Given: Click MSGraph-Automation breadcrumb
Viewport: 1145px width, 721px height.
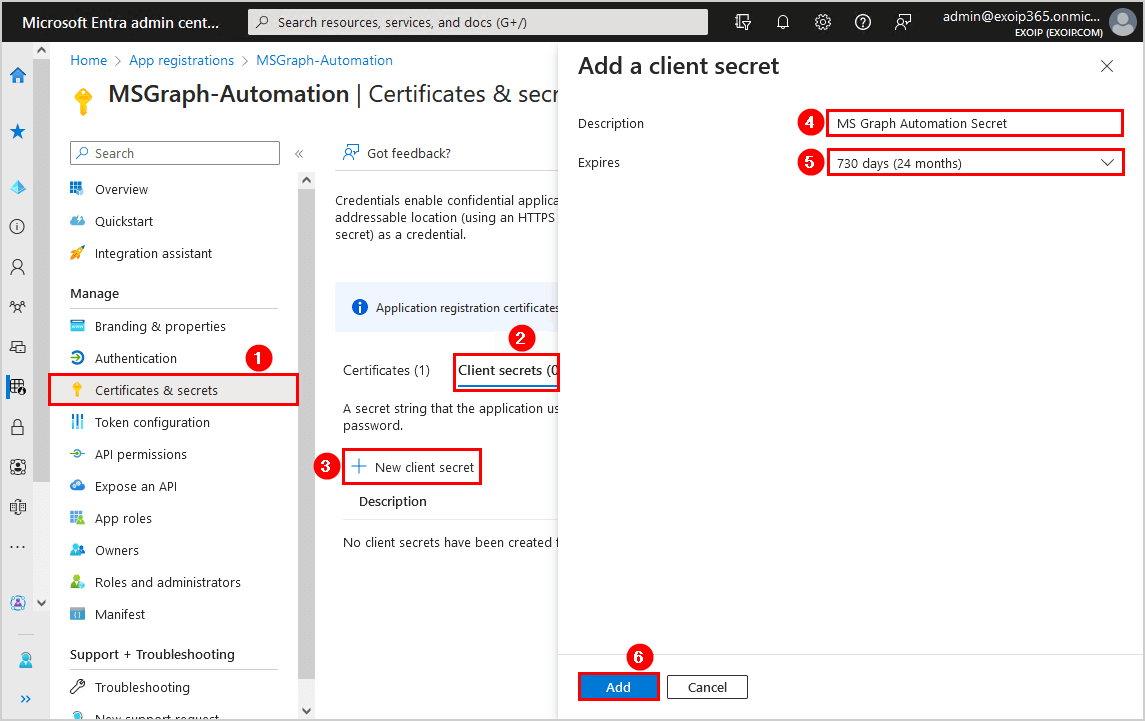Looking at the screenshot, I should tap(324, 61).
